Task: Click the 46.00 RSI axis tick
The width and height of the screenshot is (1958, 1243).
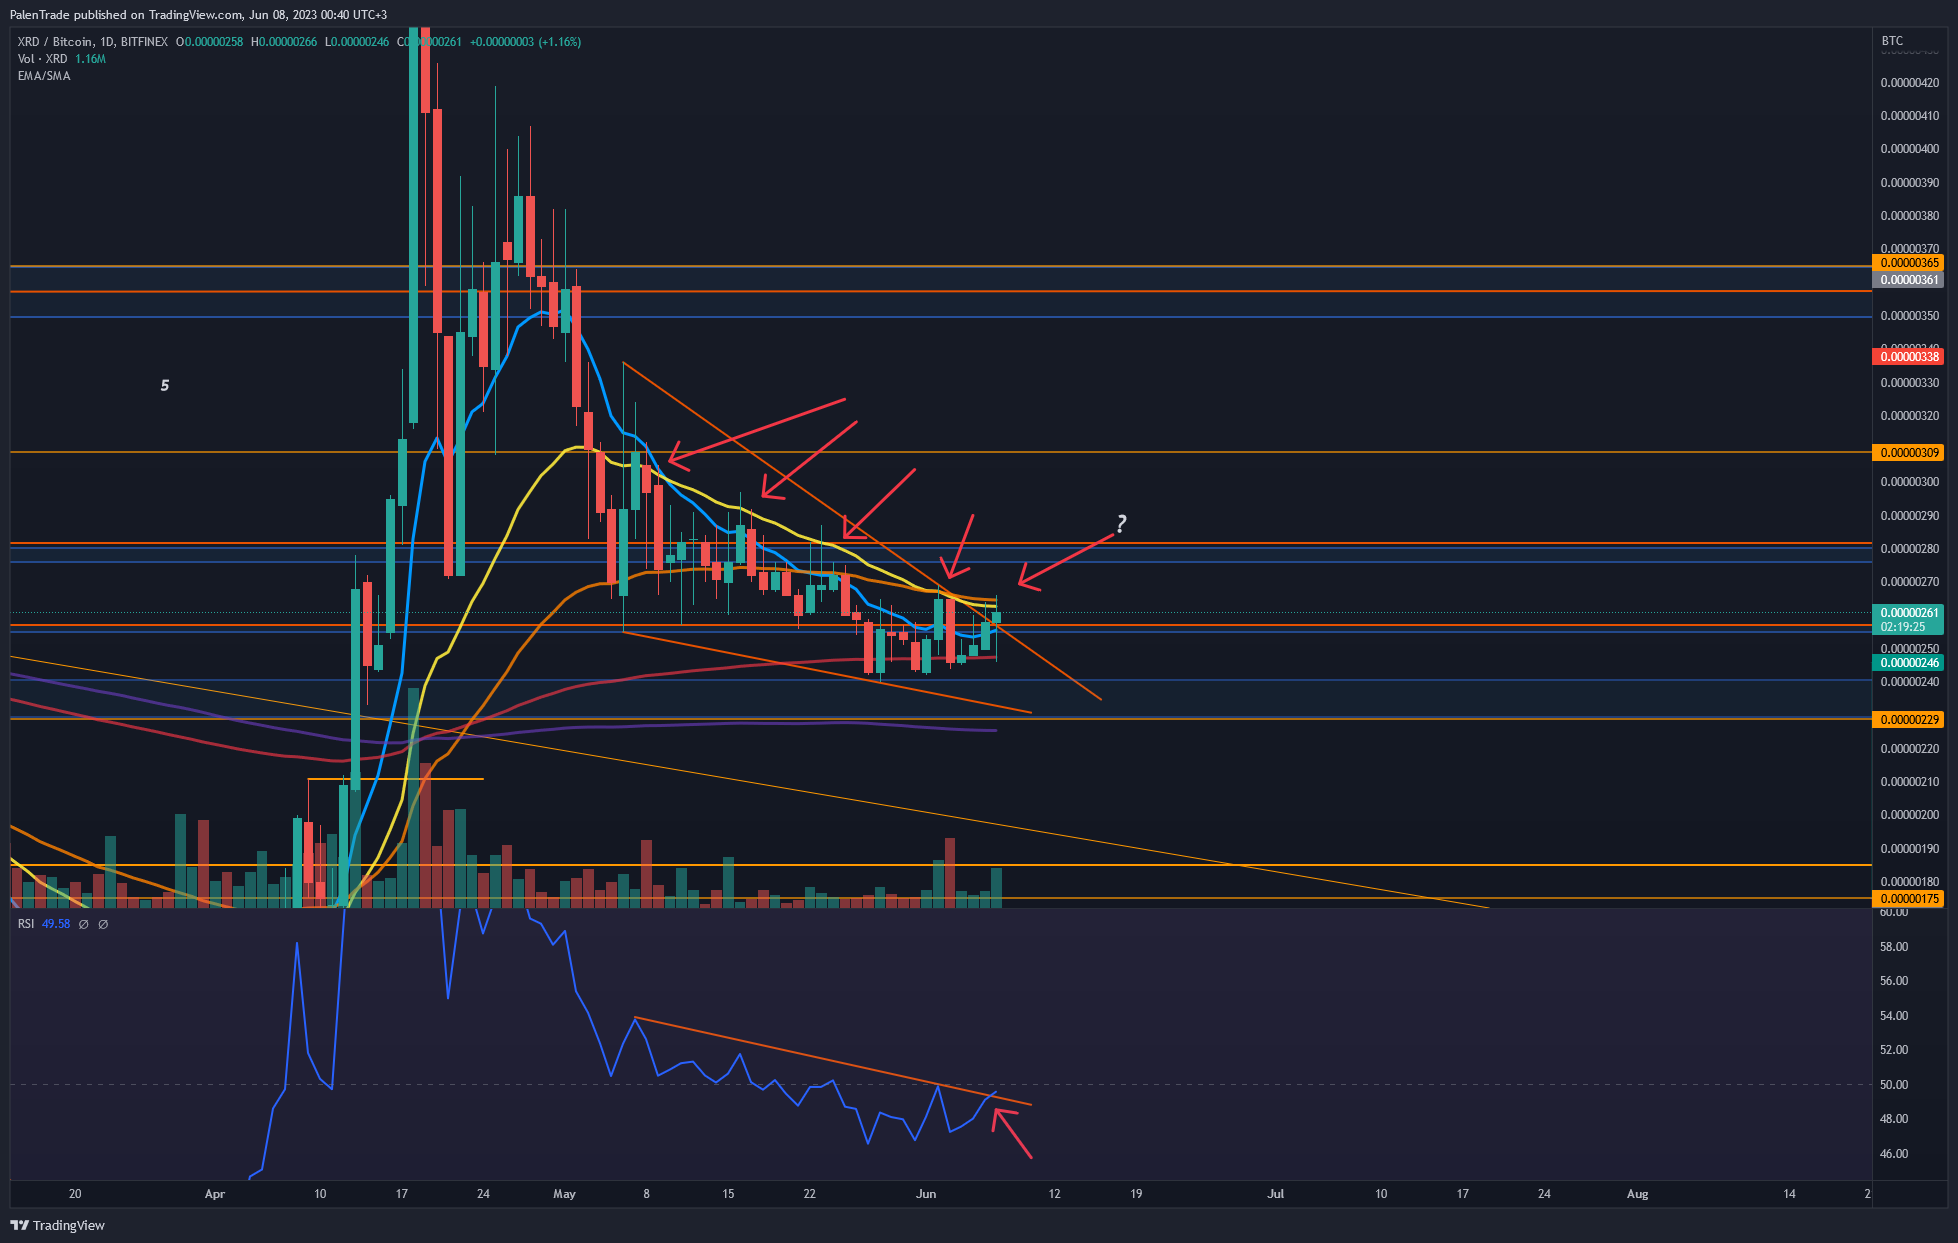Action: tap(1894, 1154)
